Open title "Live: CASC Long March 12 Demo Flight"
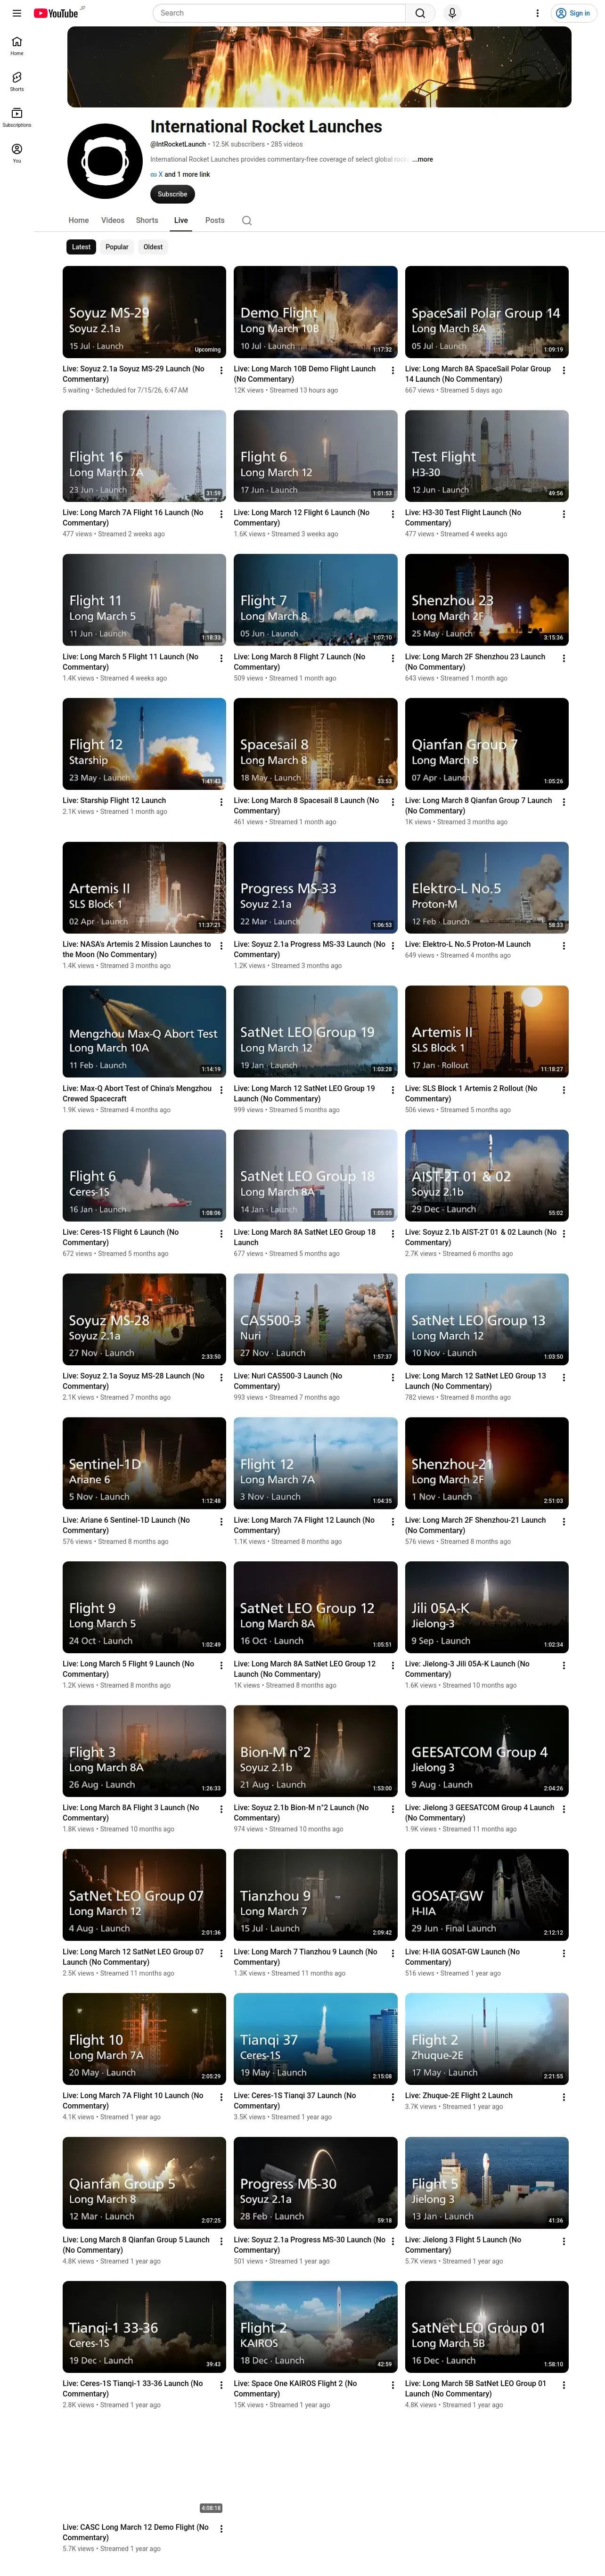This screenshot has width=605, height=2576. click(136, 2532)
